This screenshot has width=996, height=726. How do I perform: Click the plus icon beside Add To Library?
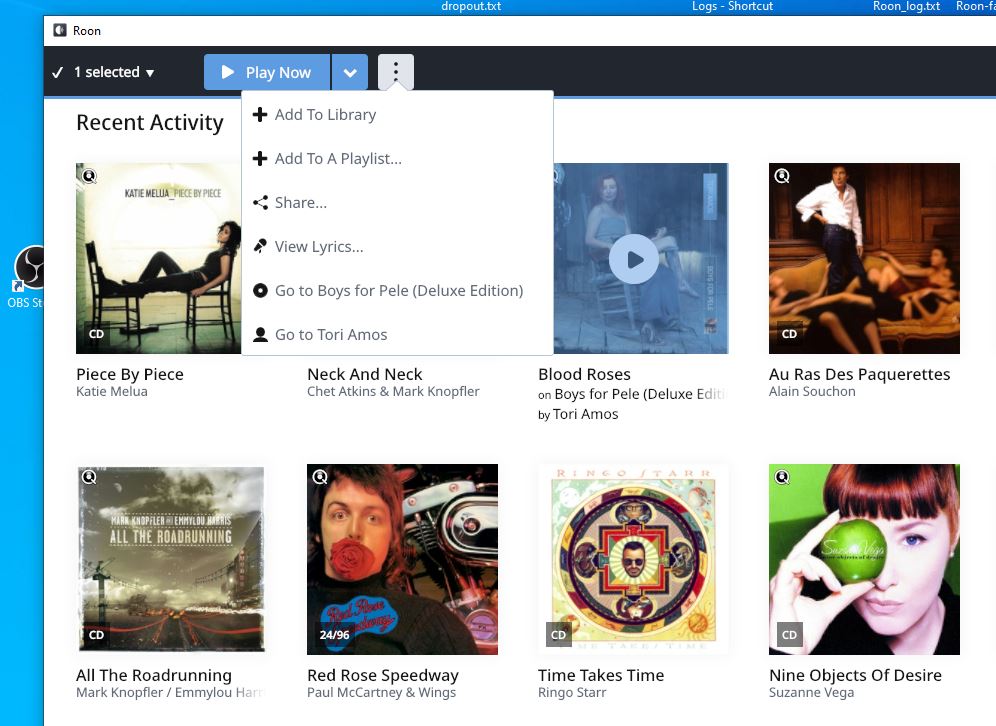pyautogui.click(x=260, y=114)
